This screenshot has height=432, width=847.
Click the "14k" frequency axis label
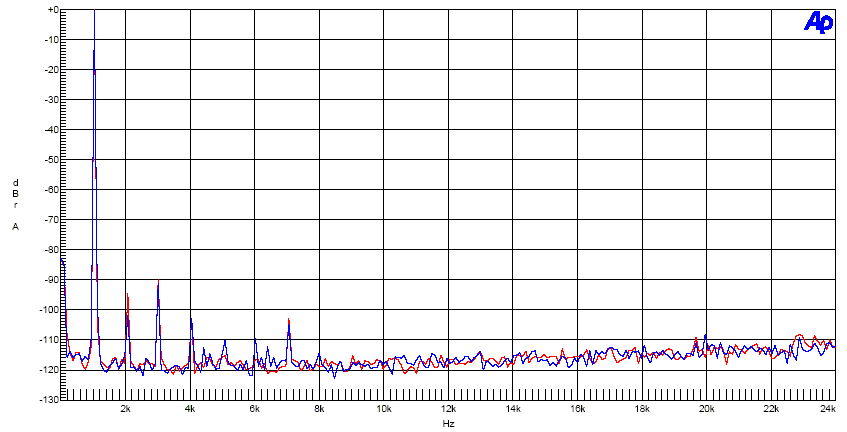click(x=513, y=409)
